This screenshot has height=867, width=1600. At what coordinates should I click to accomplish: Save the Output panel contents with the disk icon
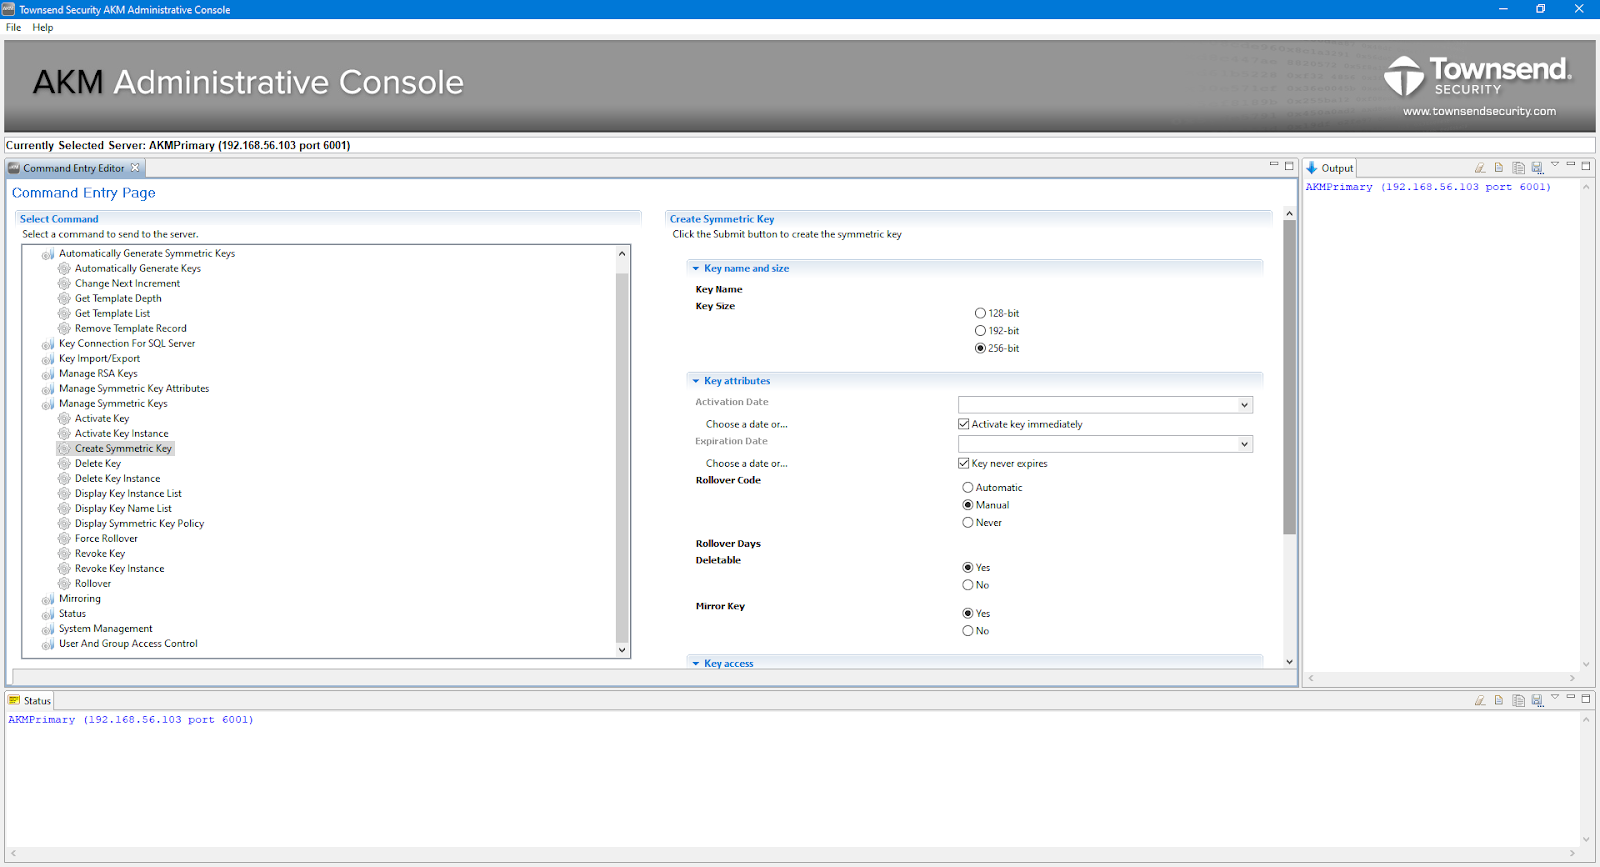(1537, 168)
